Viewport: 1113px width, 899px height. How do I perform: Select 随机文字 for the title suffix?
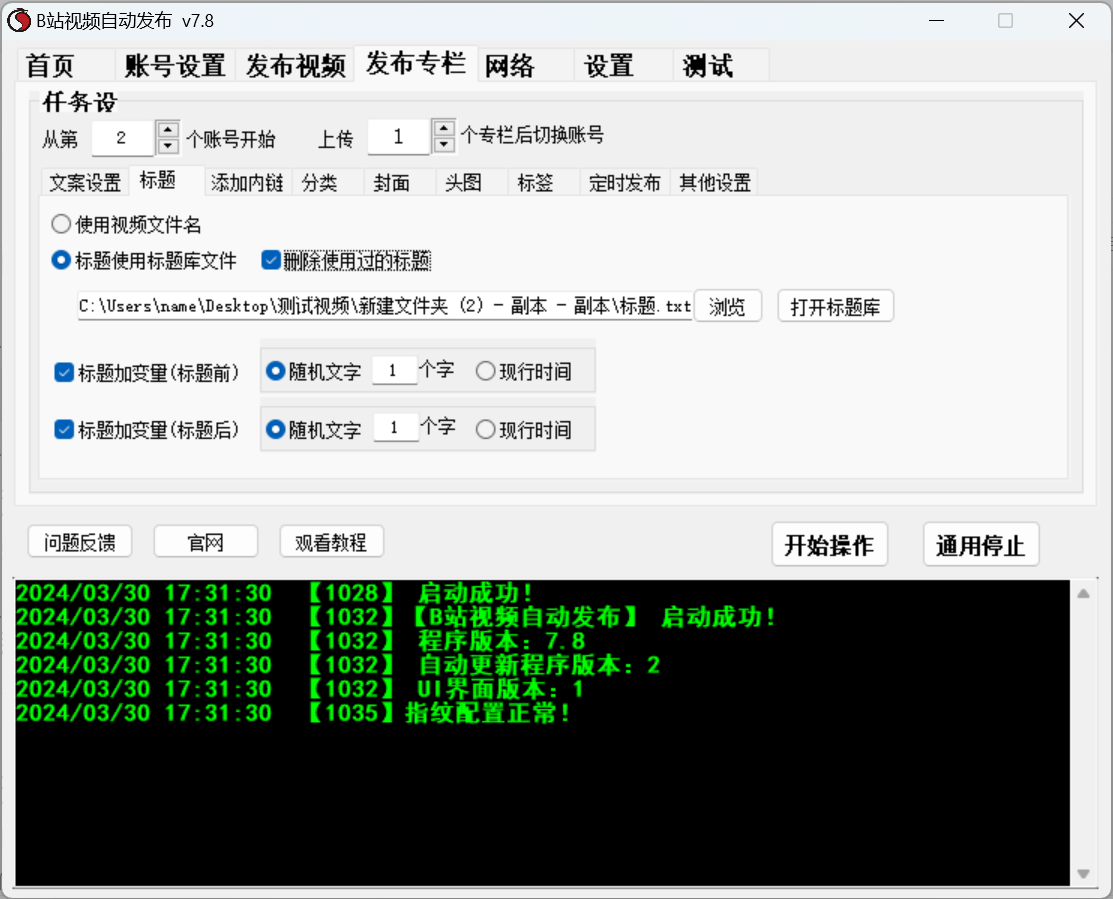point(314,429)
